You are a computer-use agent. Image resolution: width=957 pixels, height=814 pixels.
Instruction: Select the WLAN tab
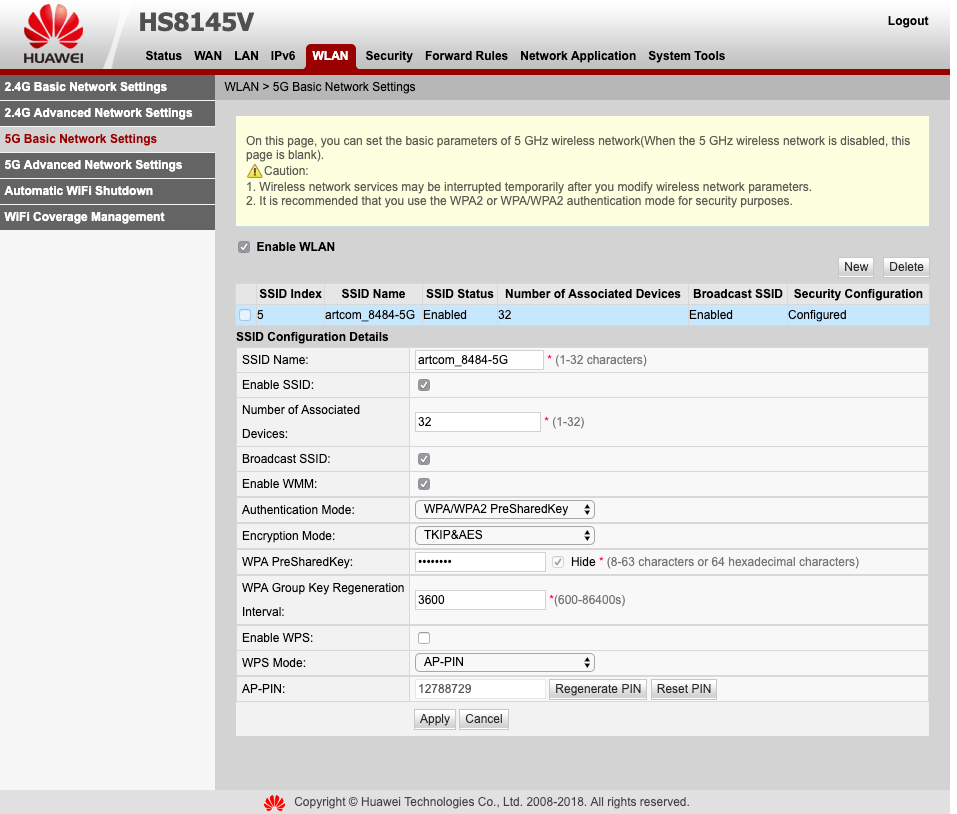330,56
